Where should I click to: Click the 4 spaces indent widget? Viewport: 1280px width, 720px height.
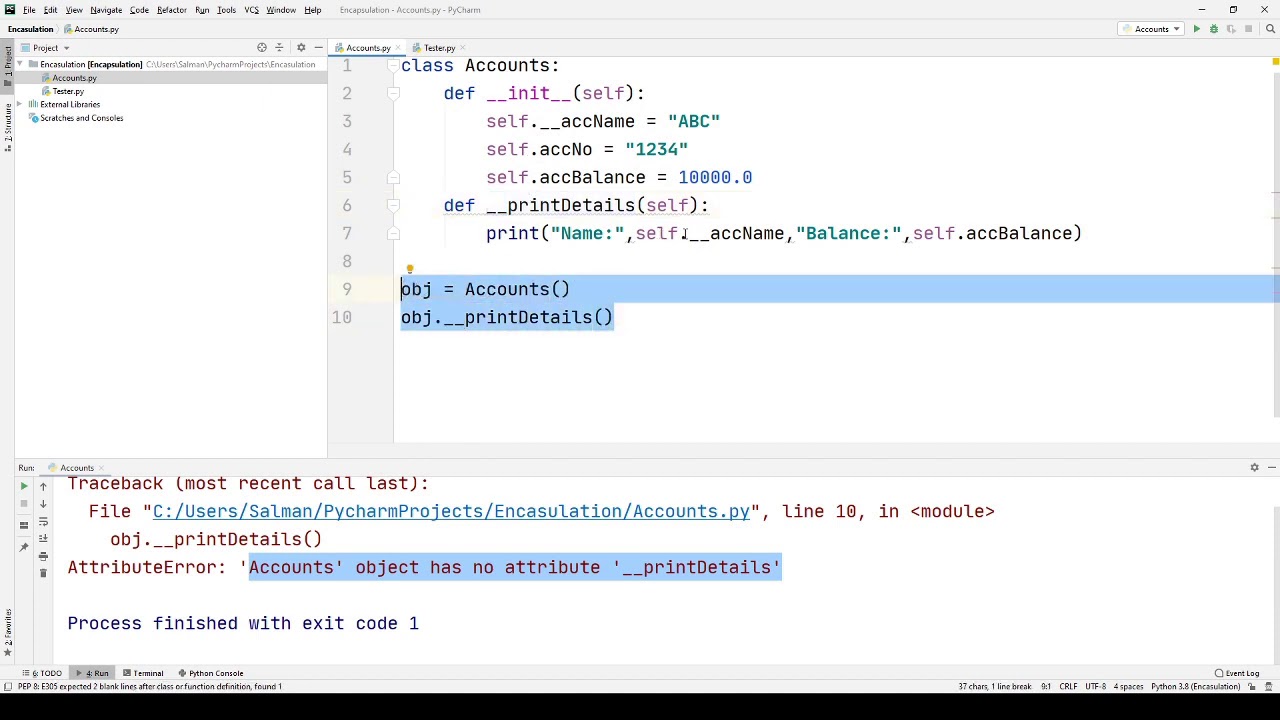(x=1128, y=687)
